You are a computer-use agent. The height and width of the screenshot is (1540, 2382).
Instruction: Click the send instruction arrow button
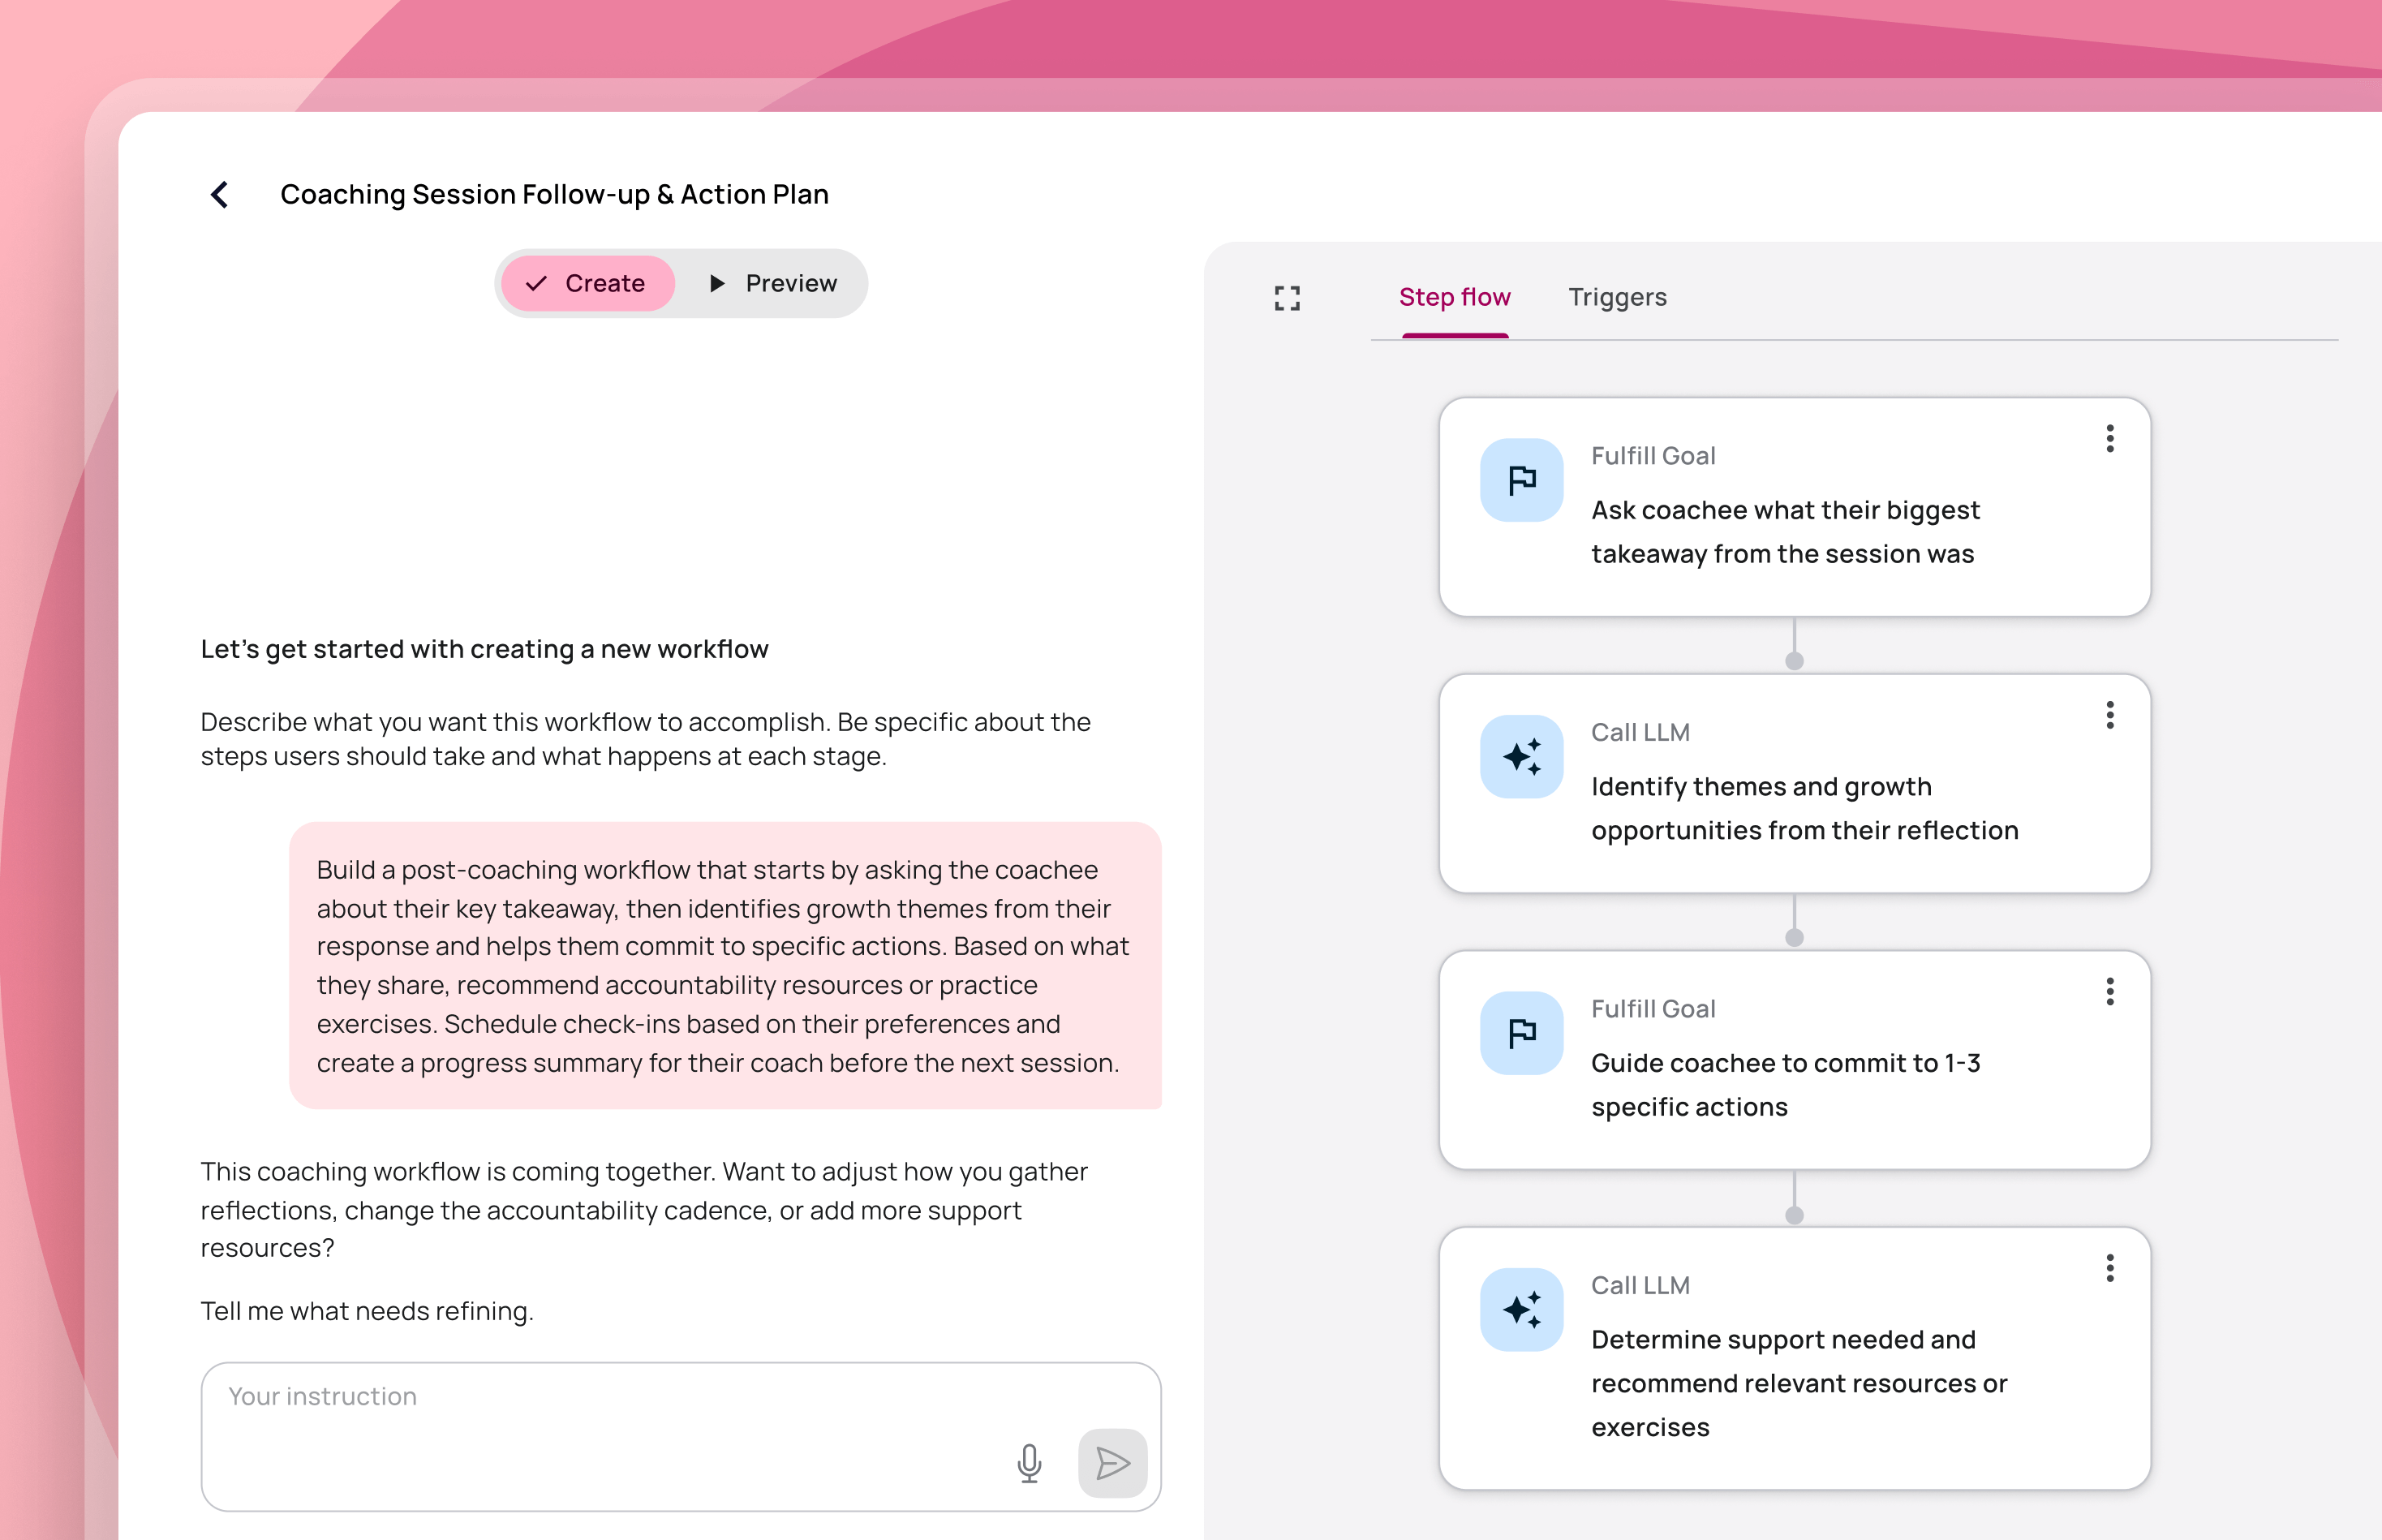[x=1112, y=1463]
